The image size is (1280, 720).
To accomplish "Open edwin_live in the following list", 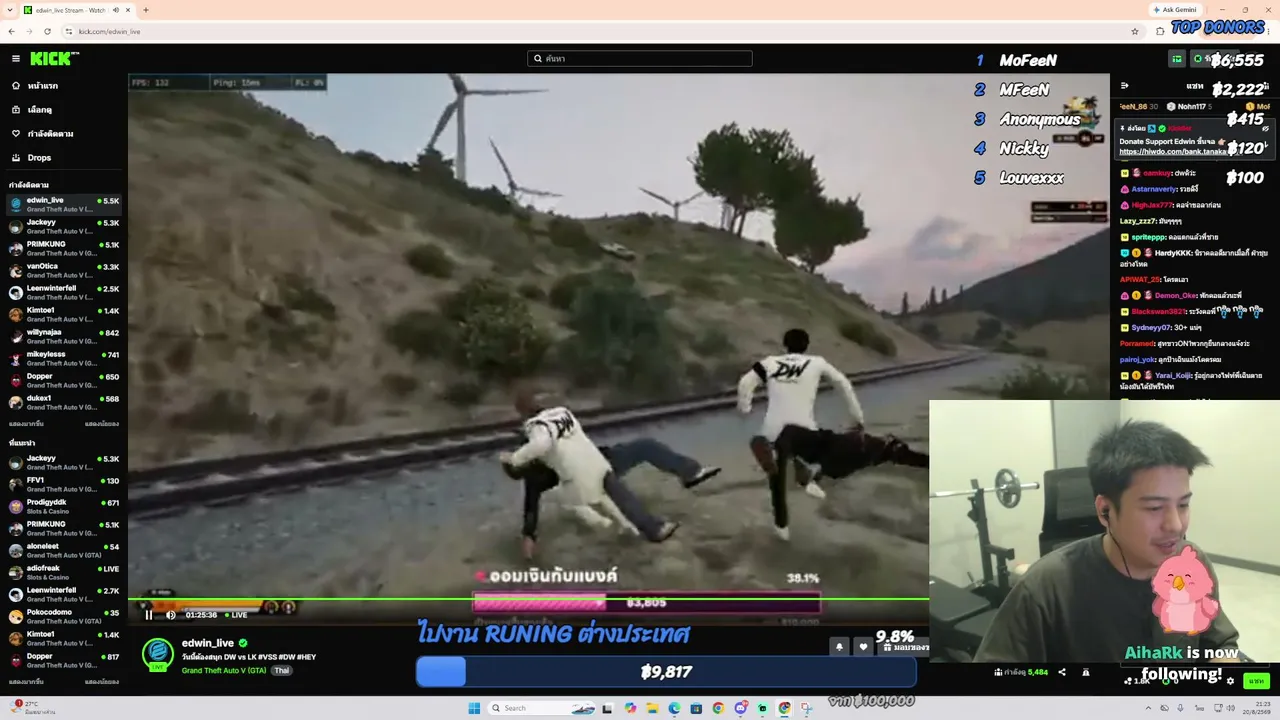I will [x=64, y=204].
